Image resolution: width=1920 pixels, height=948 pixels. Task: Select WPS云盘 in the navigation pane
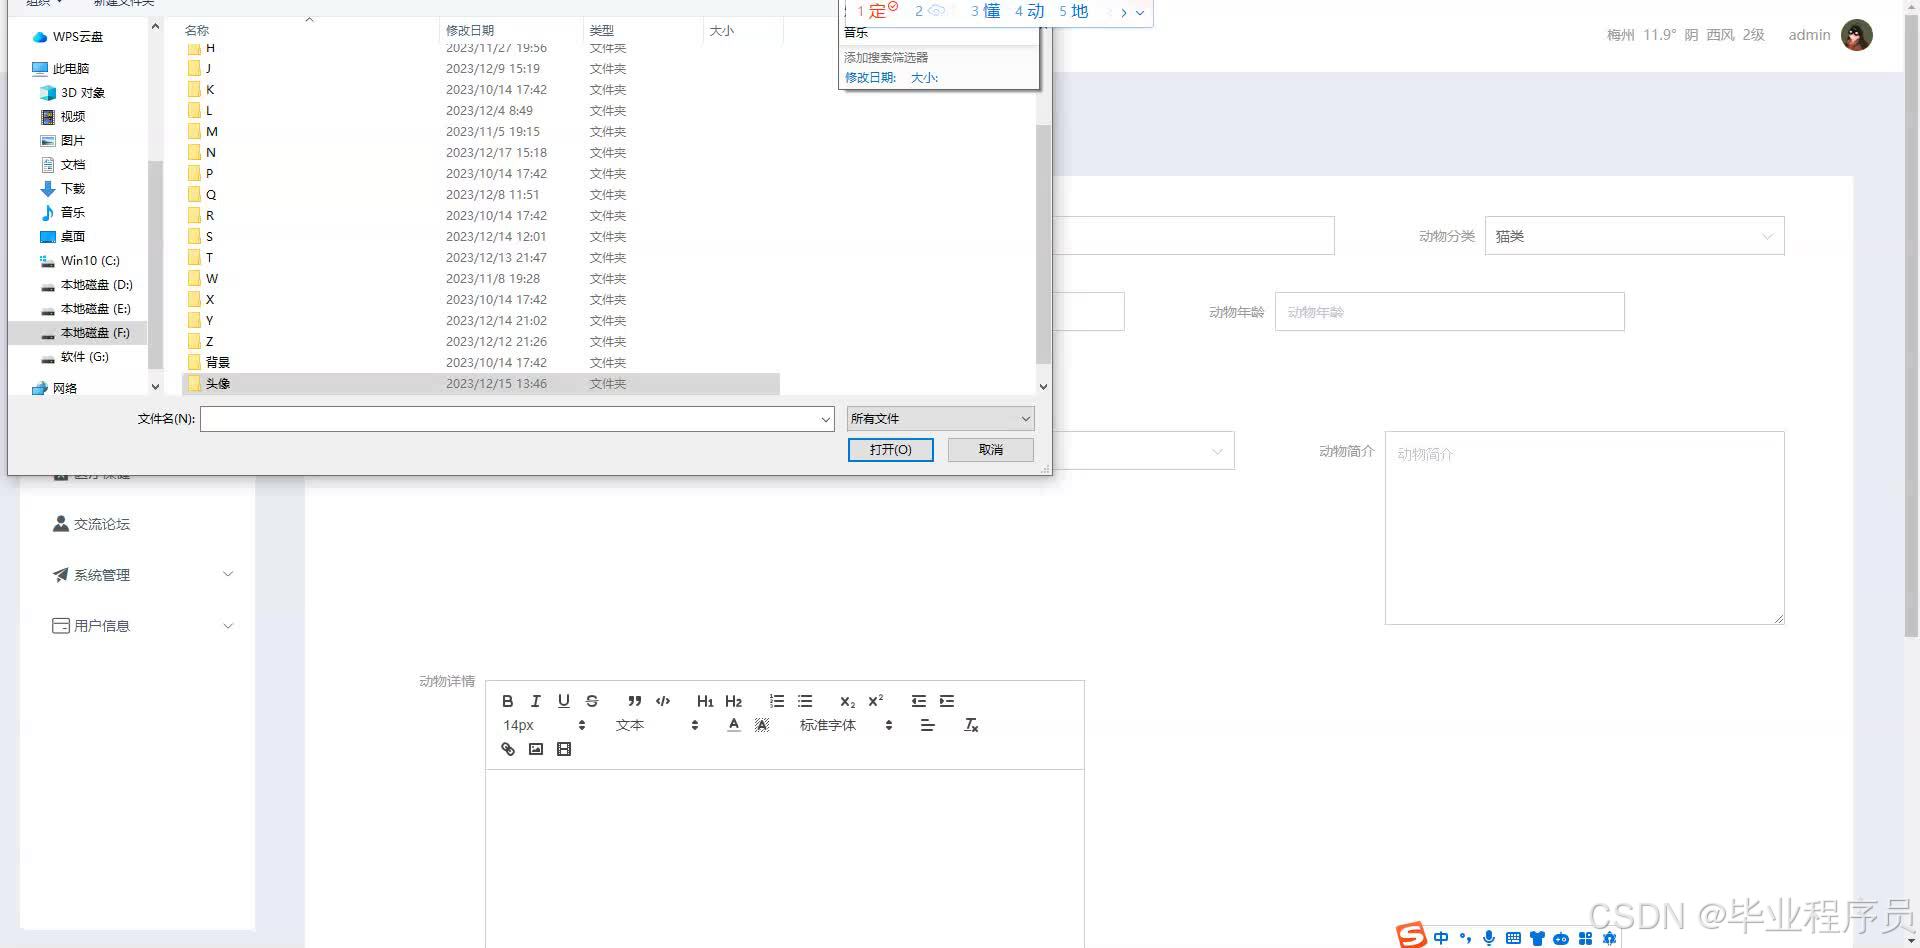pos(77,37)
